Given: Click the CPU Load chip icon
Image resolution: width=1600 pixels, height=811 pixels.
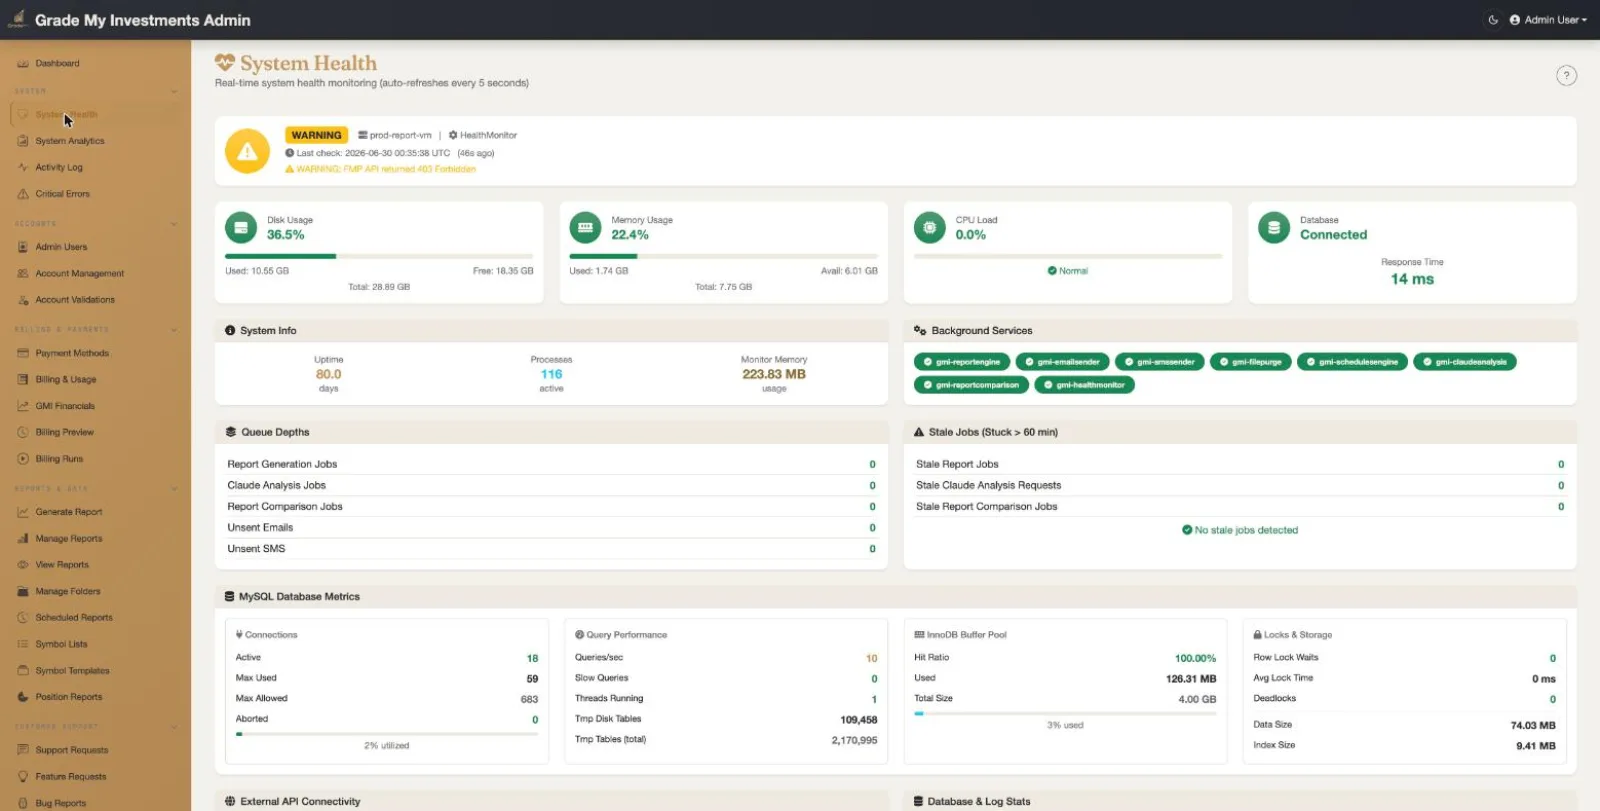Looking at the screenshot, I should click(929, 228).
